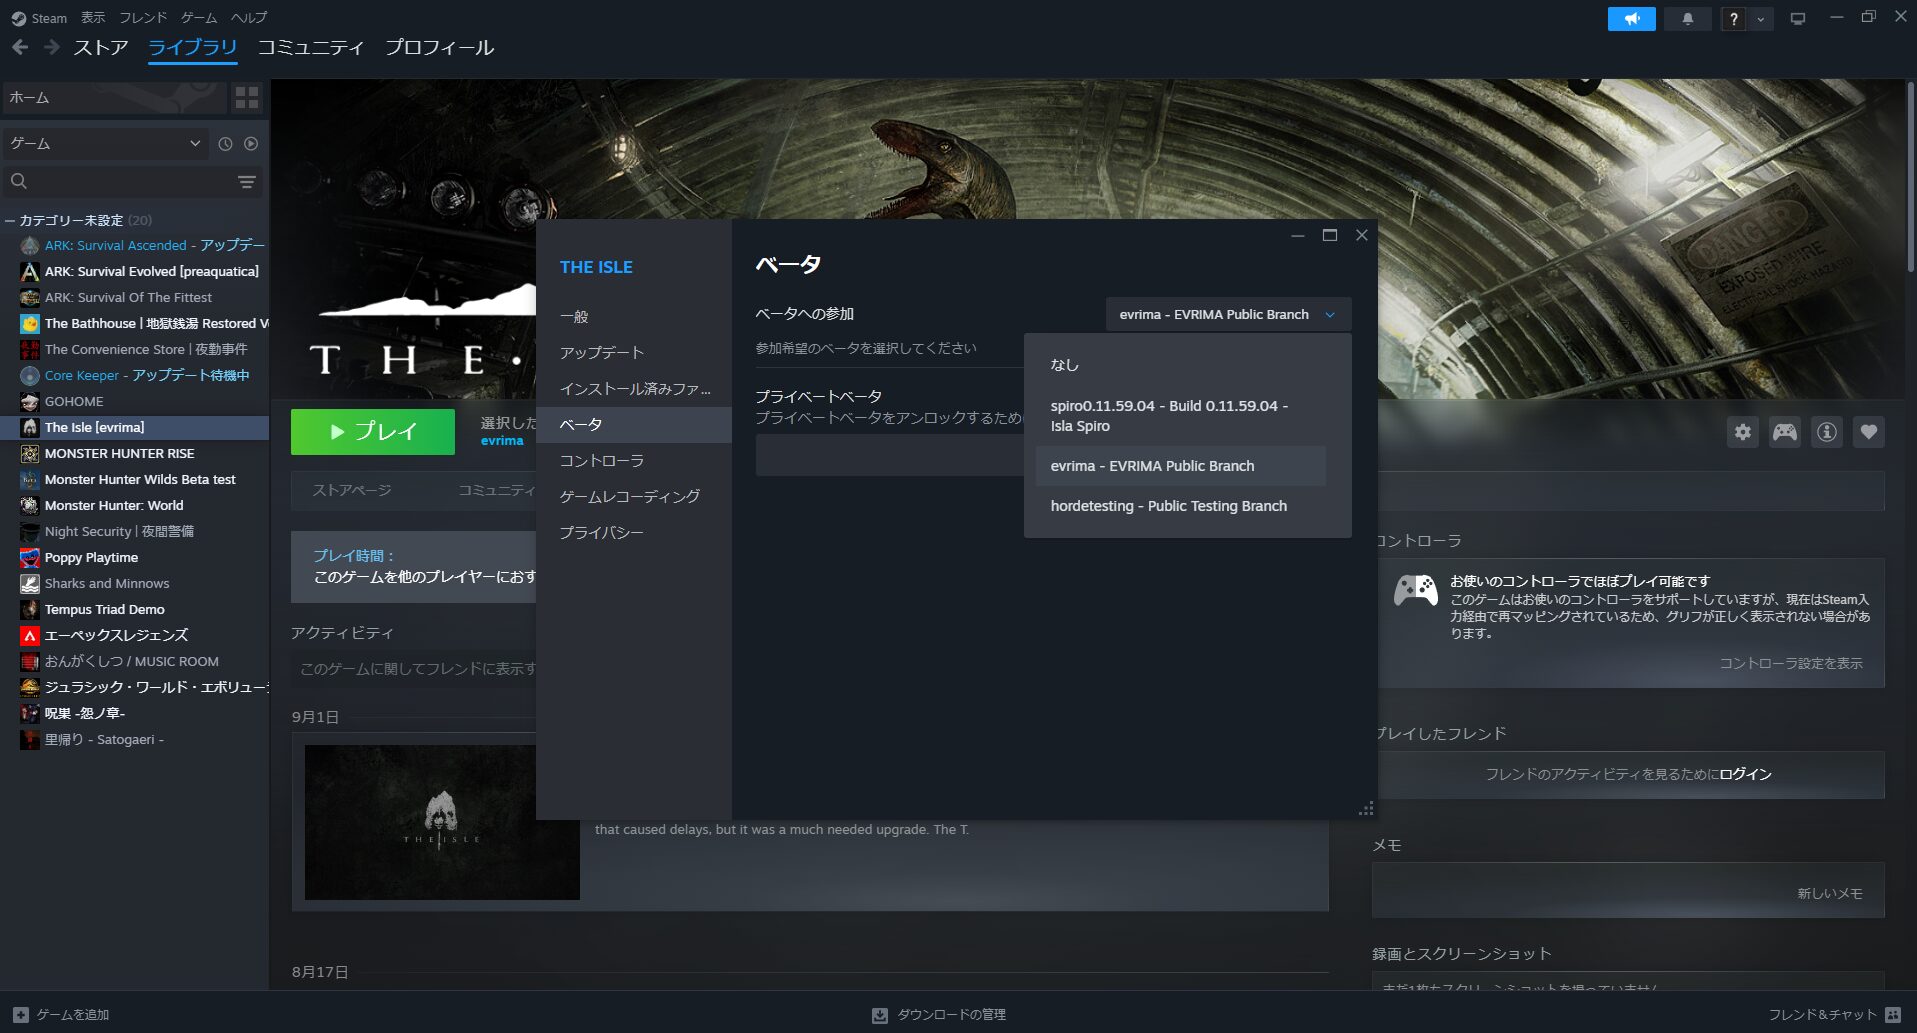Go forward with the right arrow
The image size is (1917, 1033).
[x=52, y=47]
